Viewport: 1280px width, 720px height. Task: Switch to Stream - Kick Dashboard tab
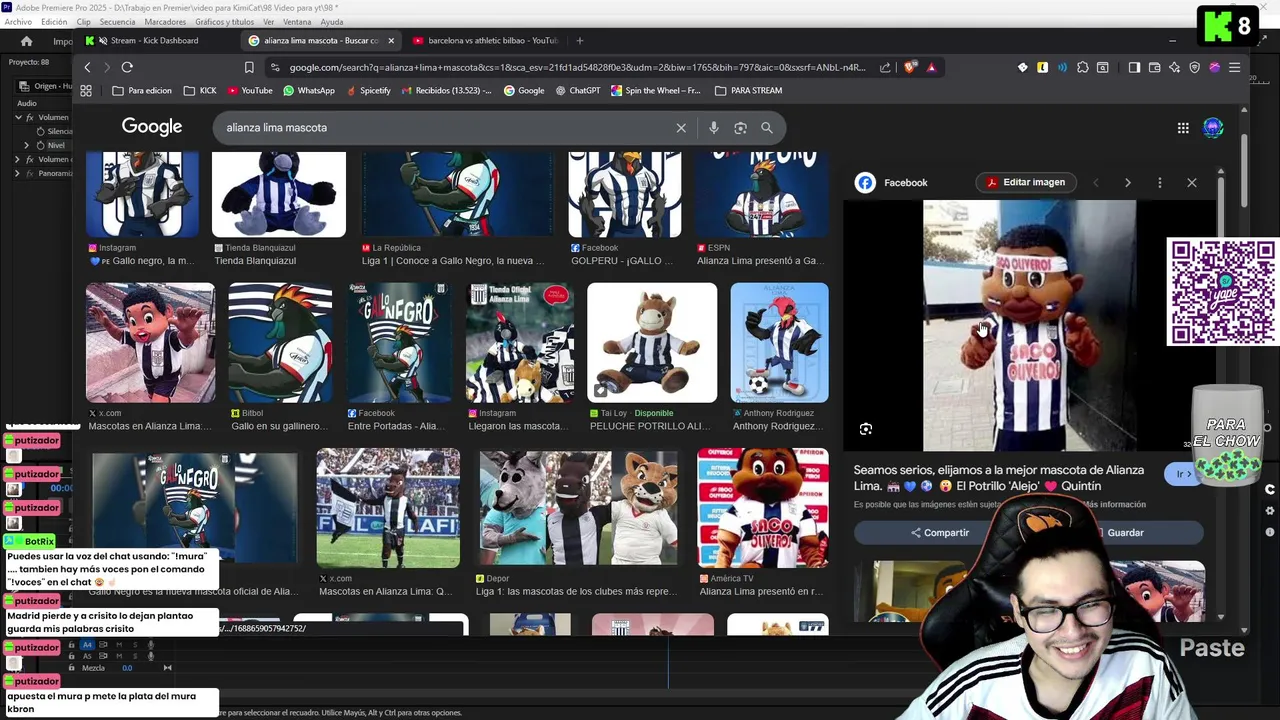[154, 41]
